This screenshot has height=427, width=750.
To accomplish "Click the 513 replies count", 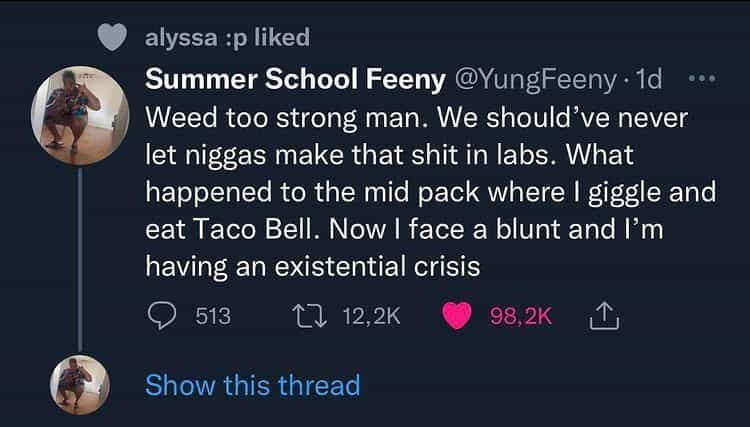I will point(213,317).
